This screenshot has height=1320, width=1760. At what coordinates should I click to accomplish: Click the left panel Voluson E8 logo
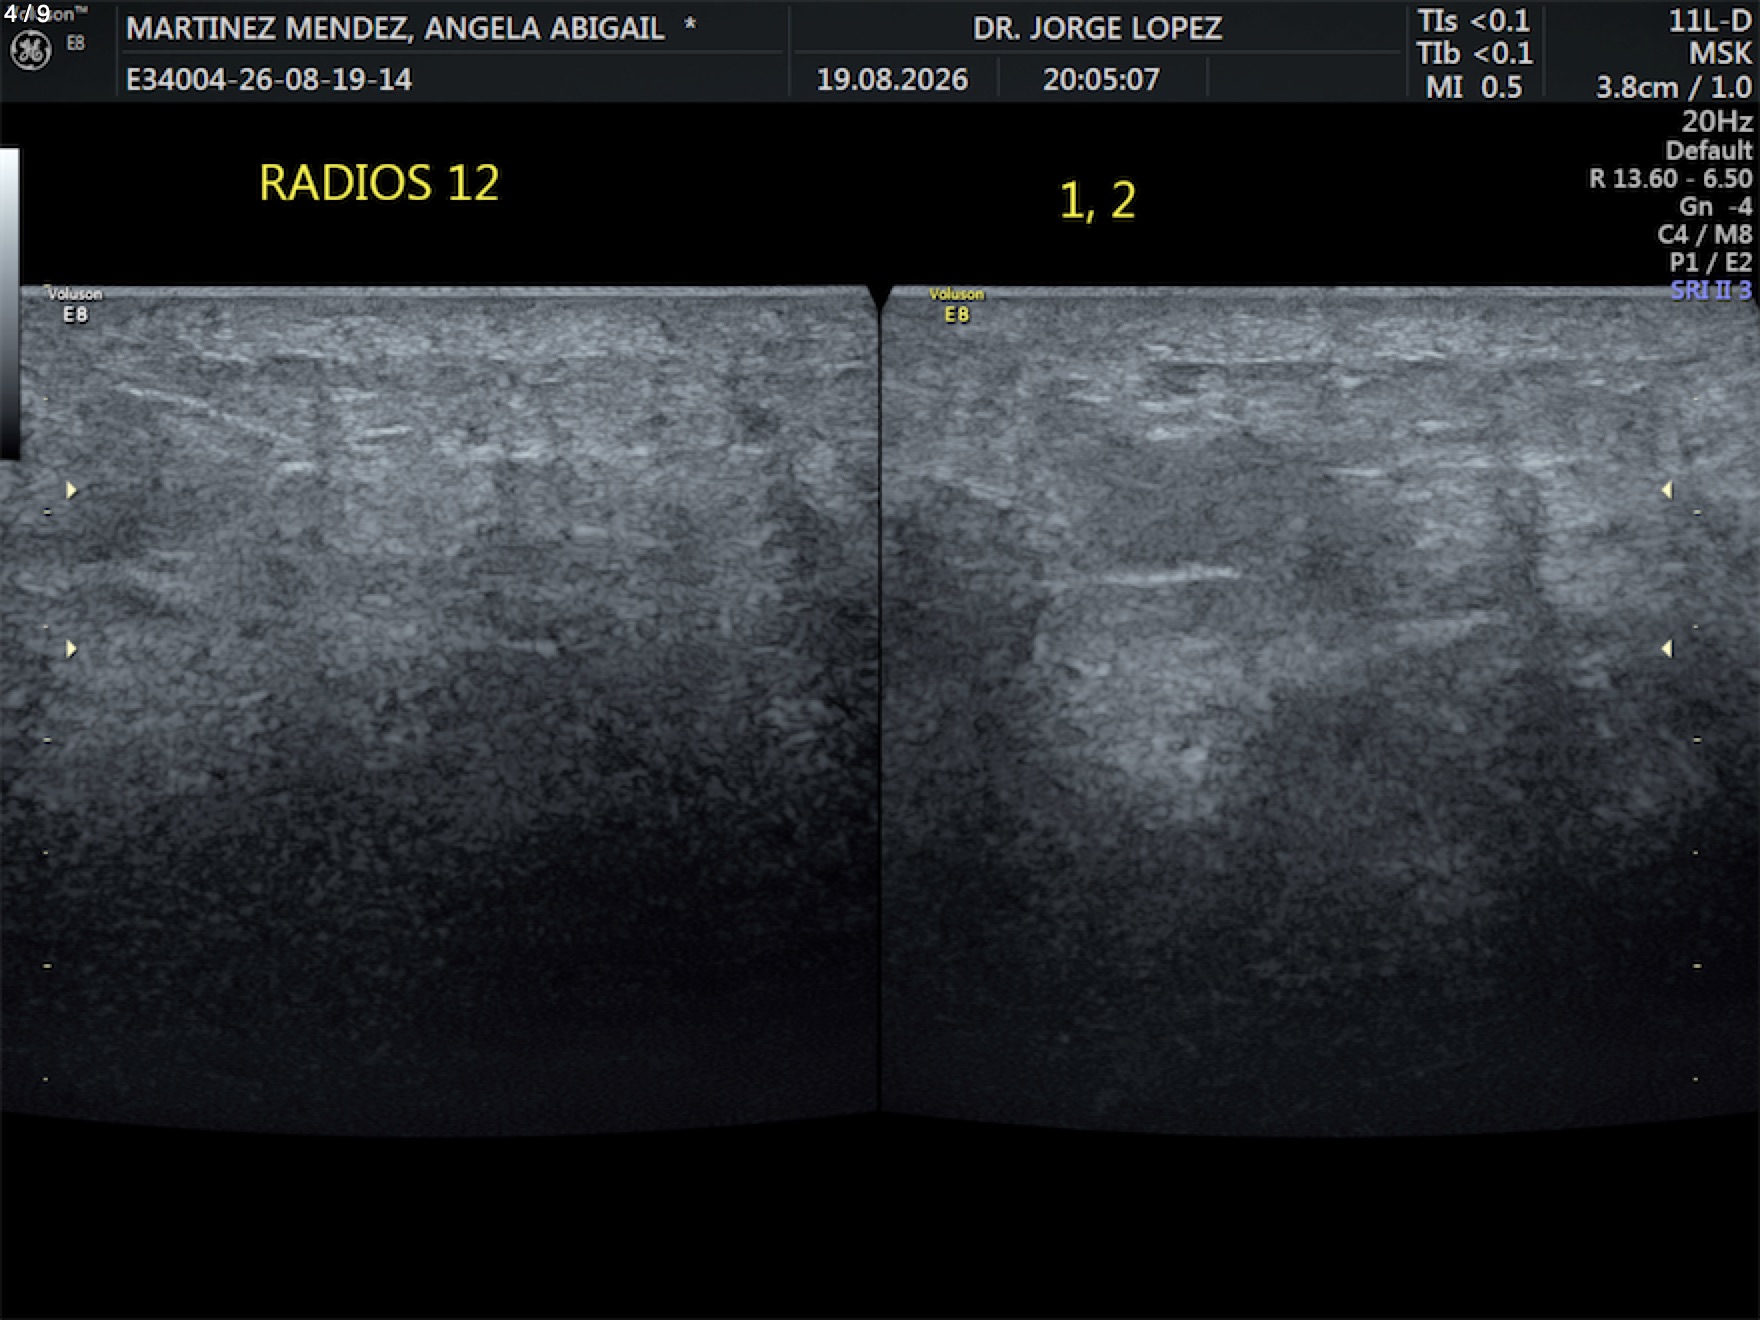coord(75,305)
